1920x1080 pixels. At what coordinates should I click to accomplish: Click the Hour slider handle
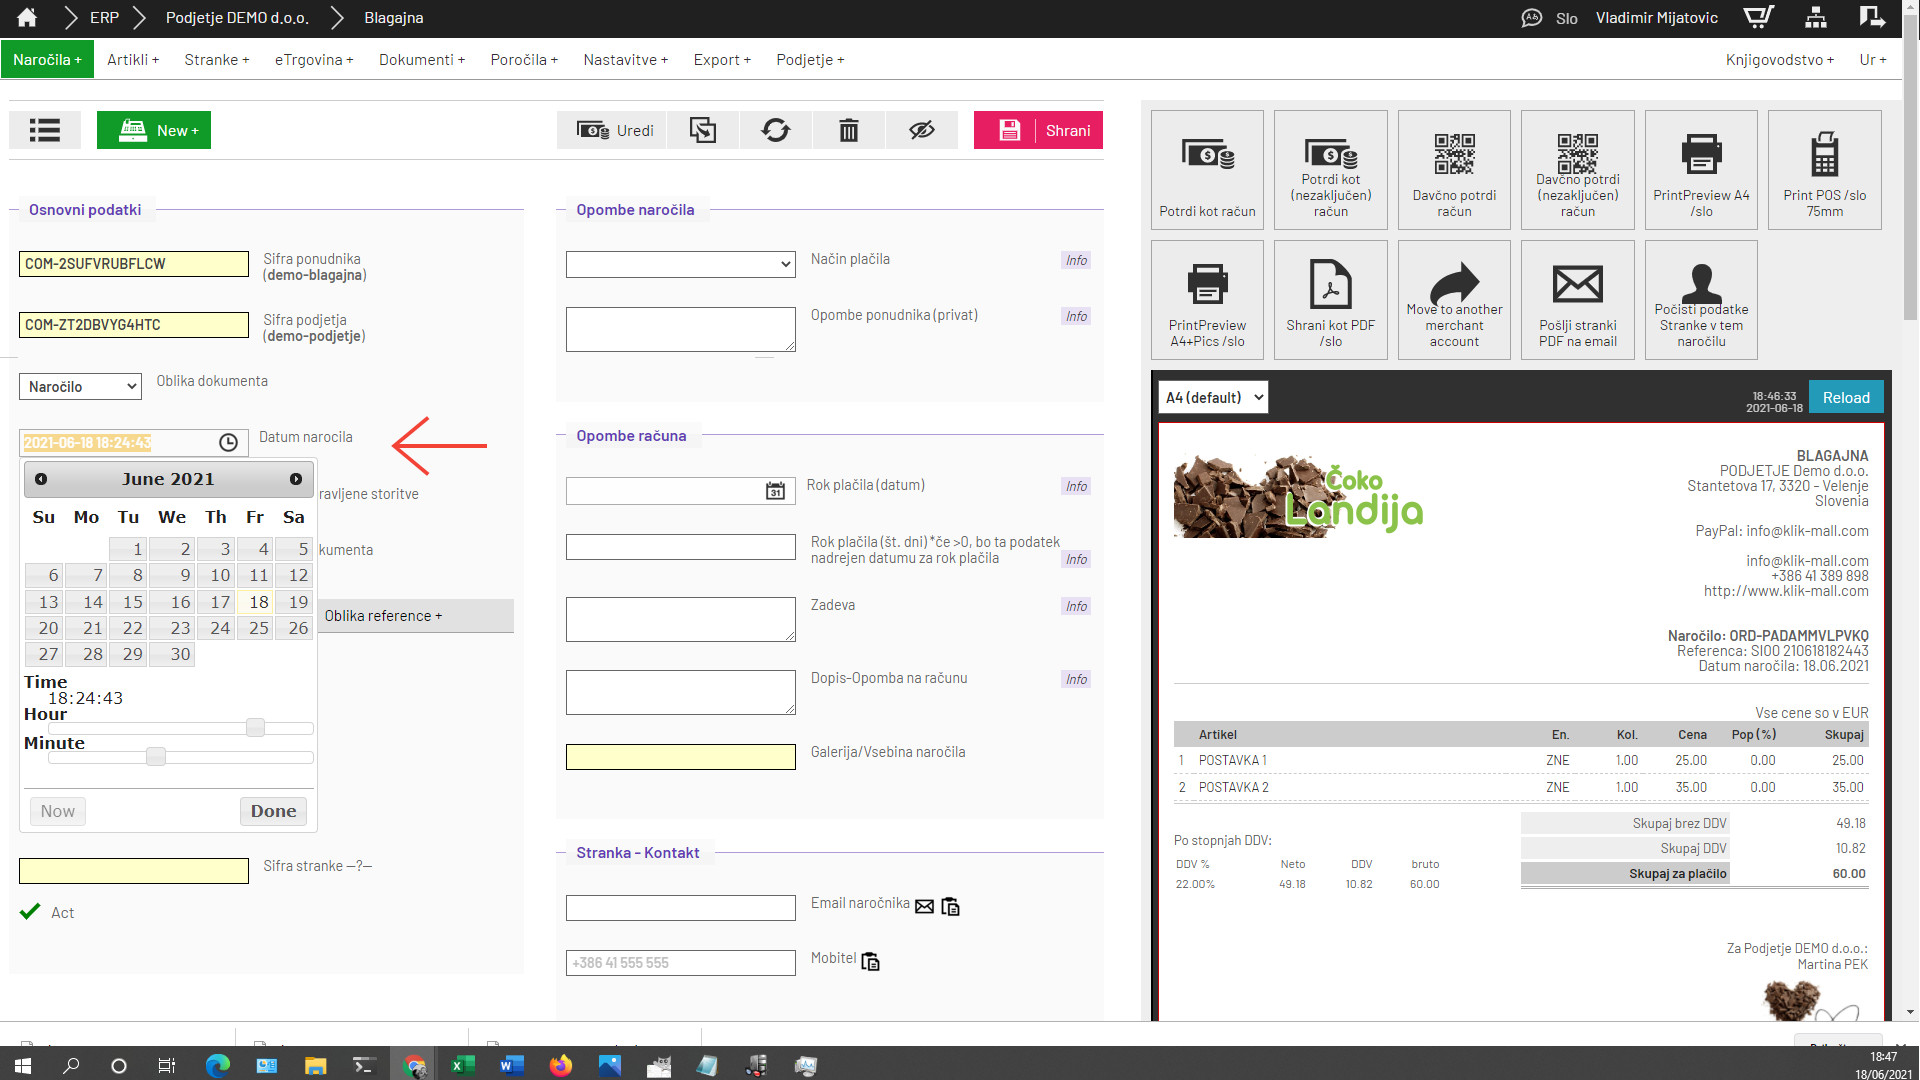[x=256, y=728]
